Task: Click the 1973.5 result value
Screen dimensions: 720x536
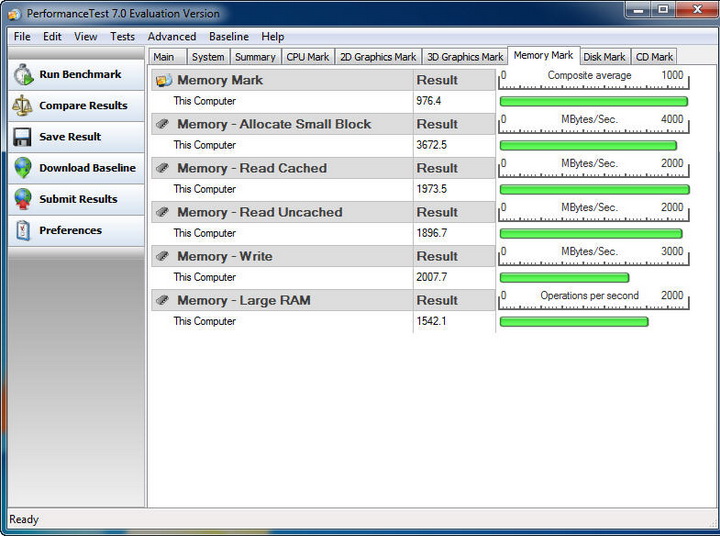Action: click(431, 189)
